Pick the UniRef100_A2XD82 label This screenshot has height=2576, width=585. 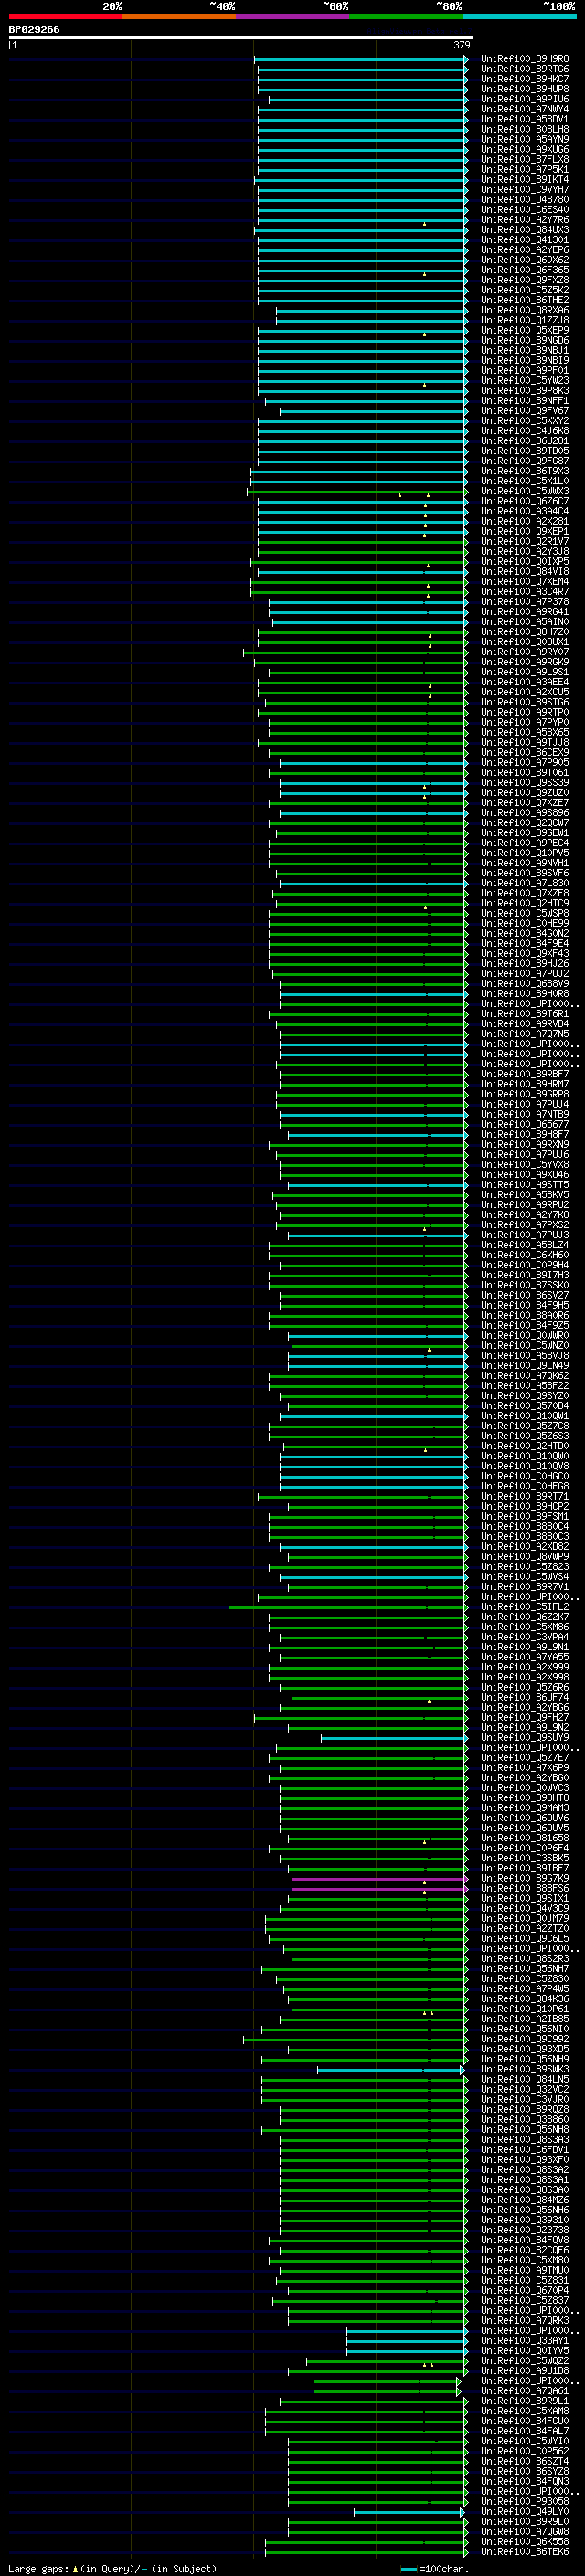tap(525, 1547)
